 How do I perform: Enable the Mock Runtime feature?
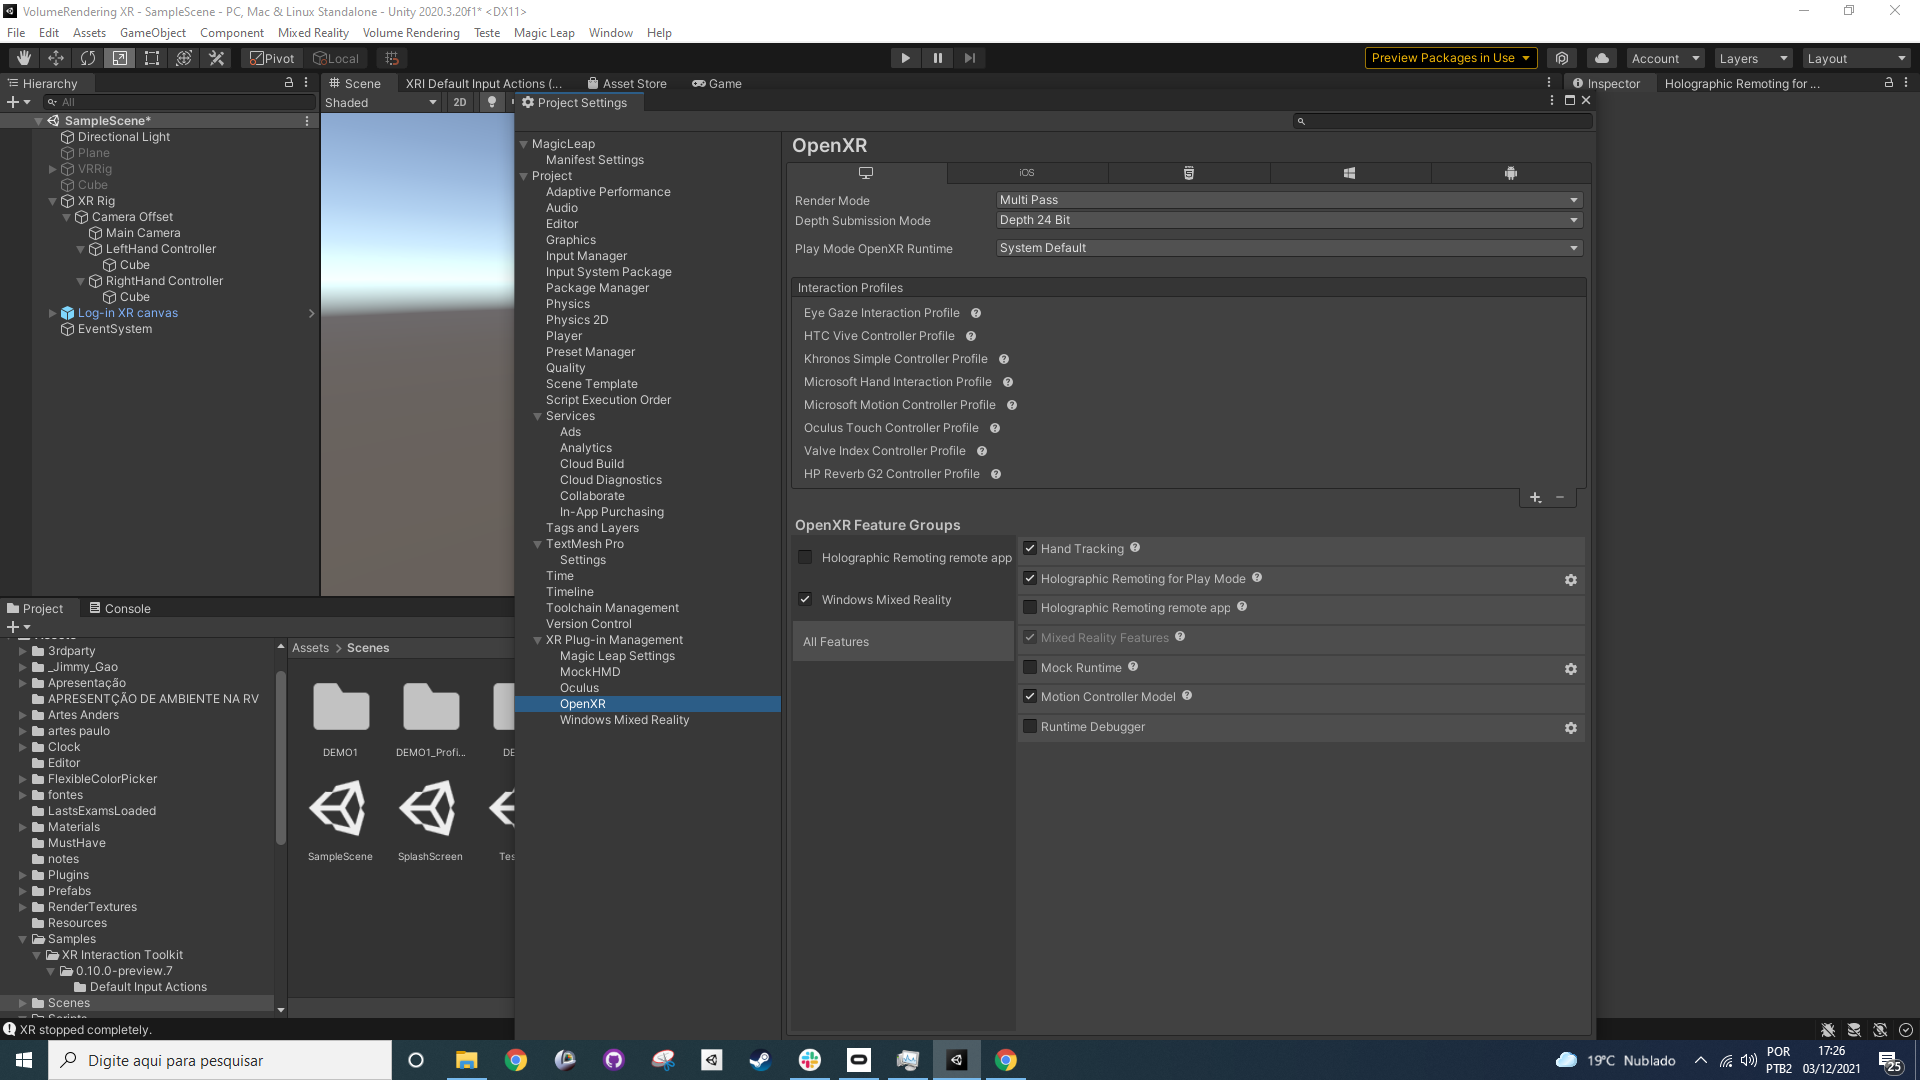click(x=1030, y=667)
